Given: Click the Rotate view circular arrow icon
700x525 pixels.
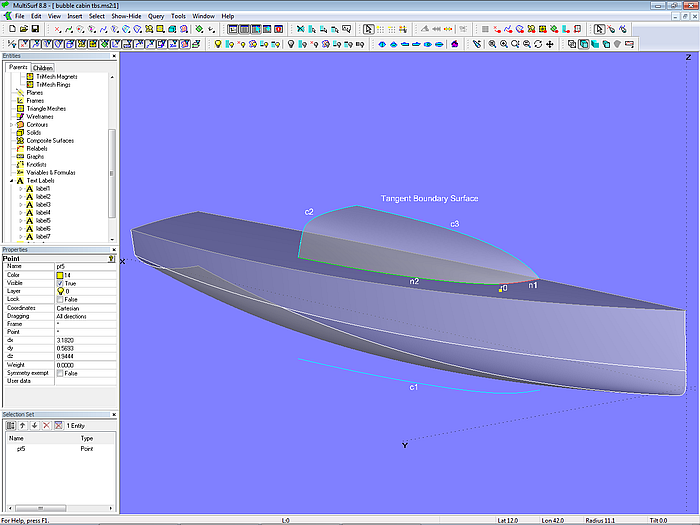Looking at the screenshot, I should click(539, 44).
